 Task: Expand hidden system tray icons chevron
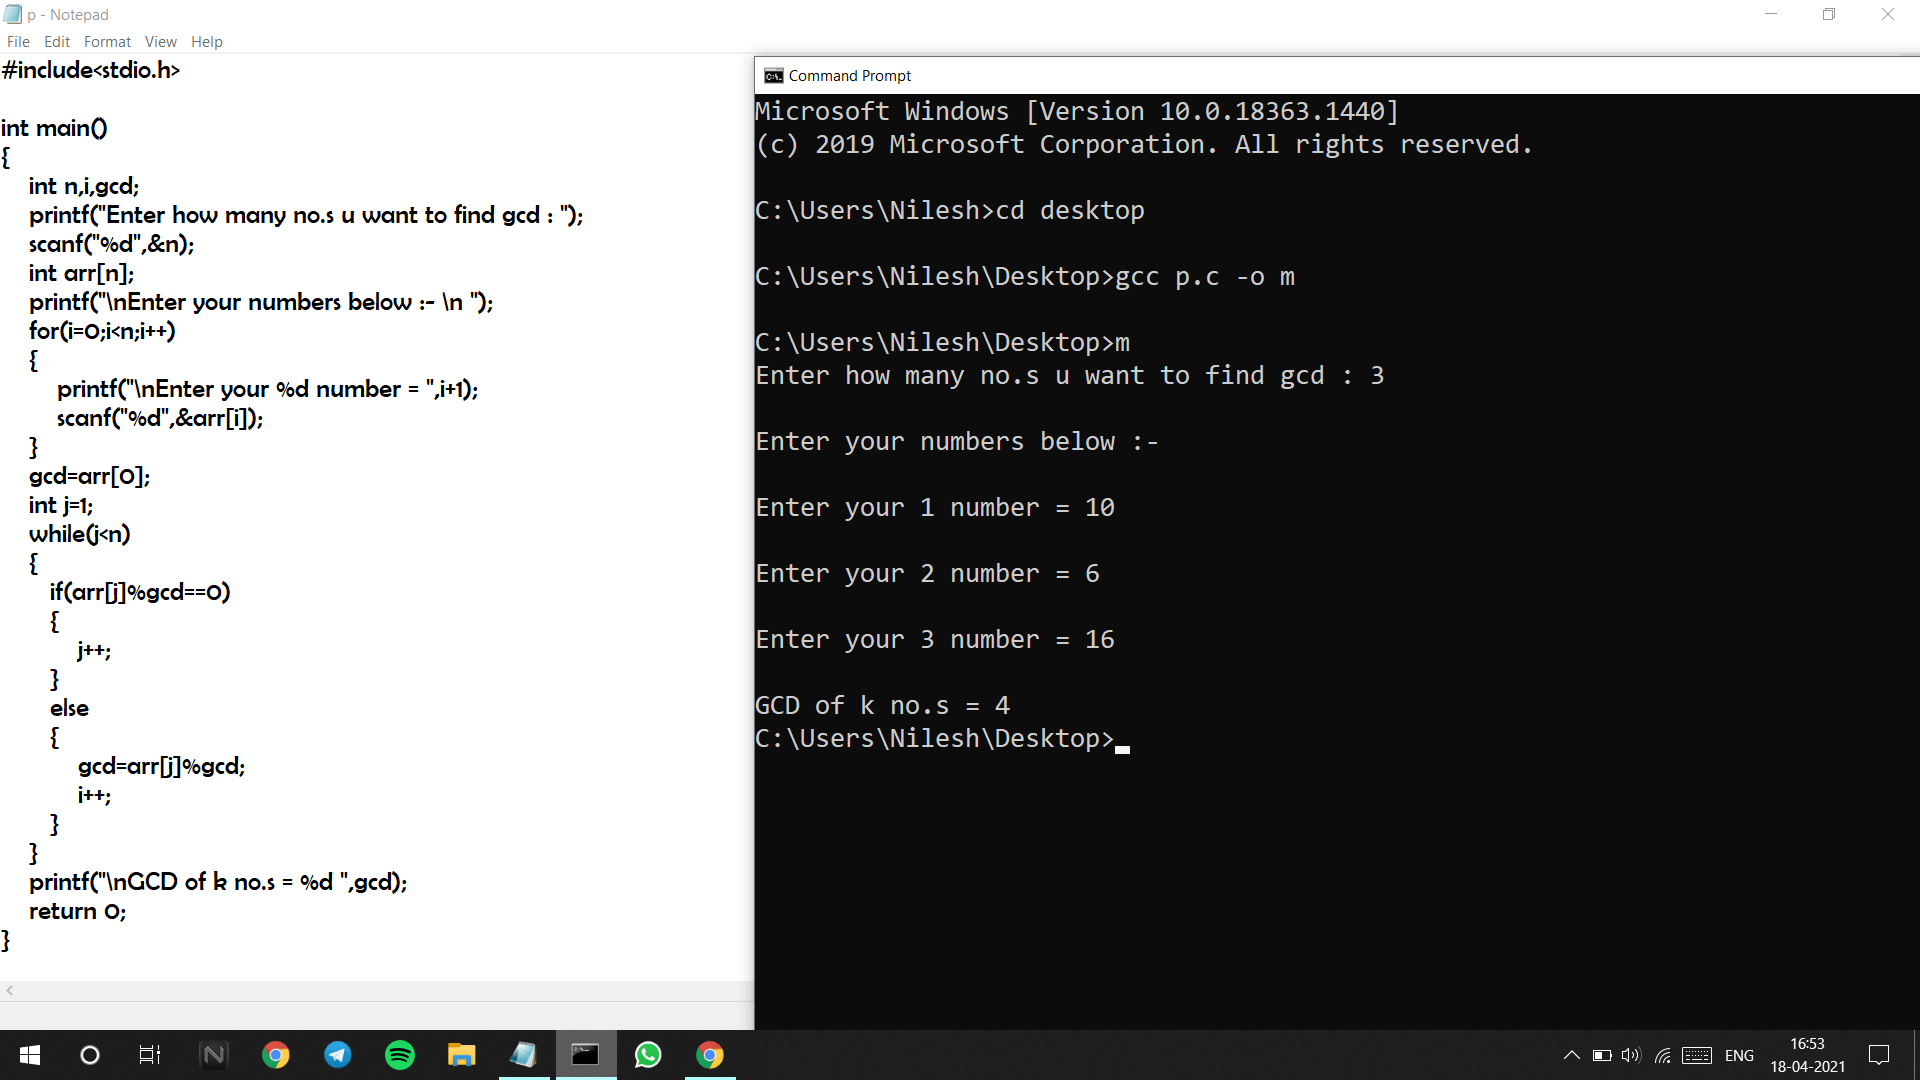(x=1571, y=1055)
